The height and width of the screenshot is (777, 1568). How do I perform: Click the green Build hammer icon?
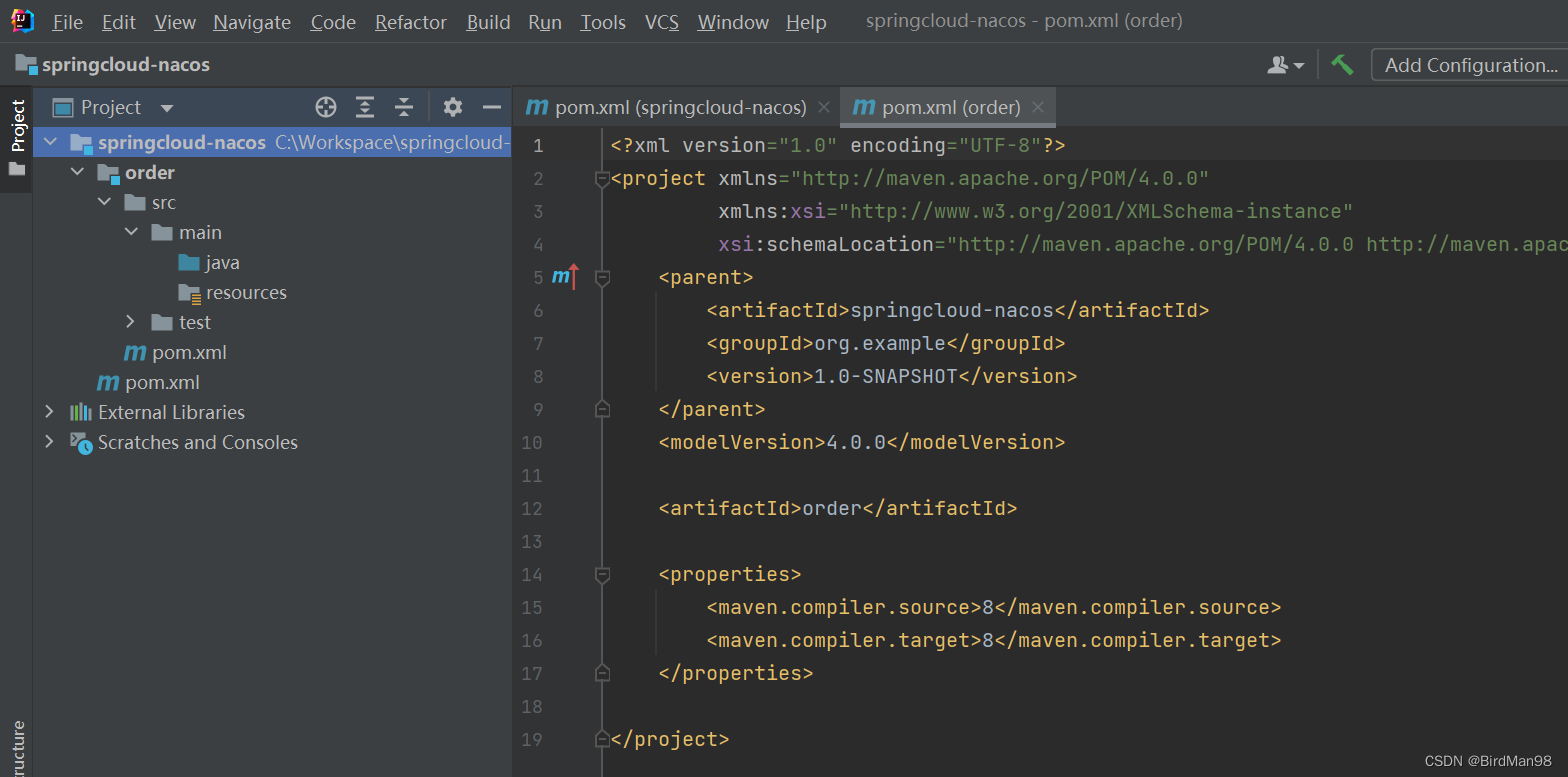[1342, 65]
